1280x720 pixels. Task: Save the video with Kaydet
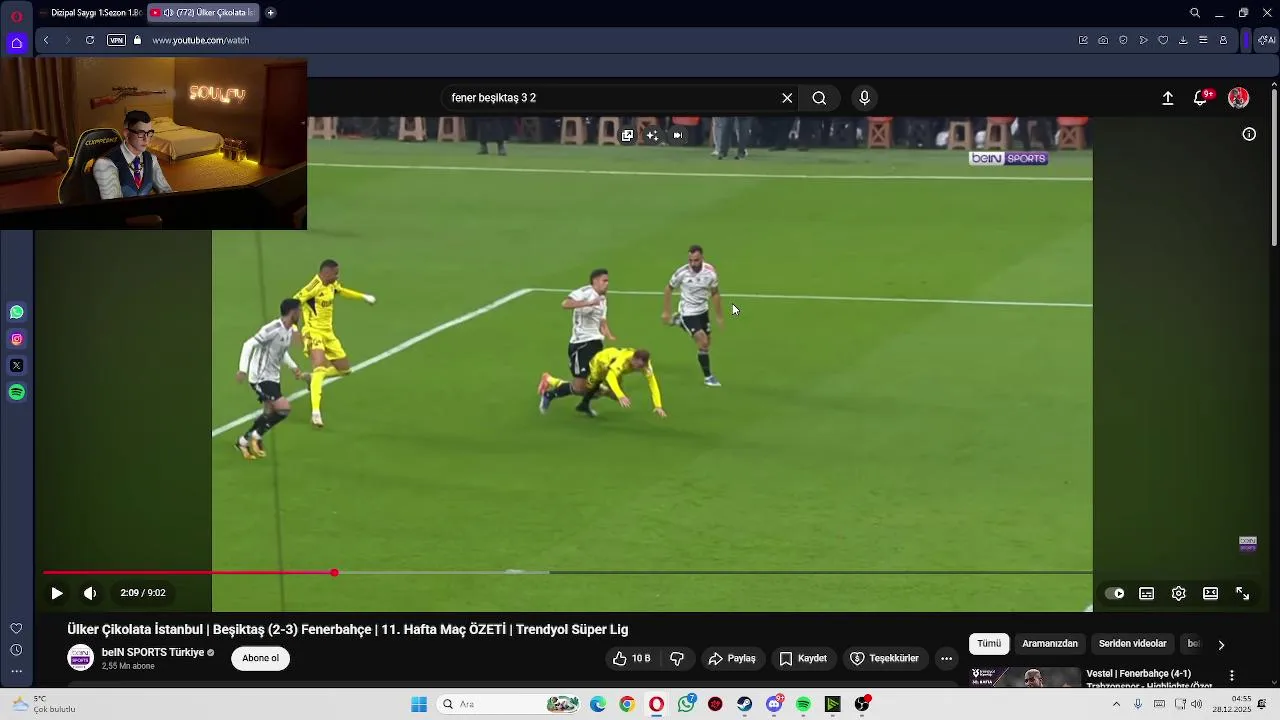coord(803,658)
